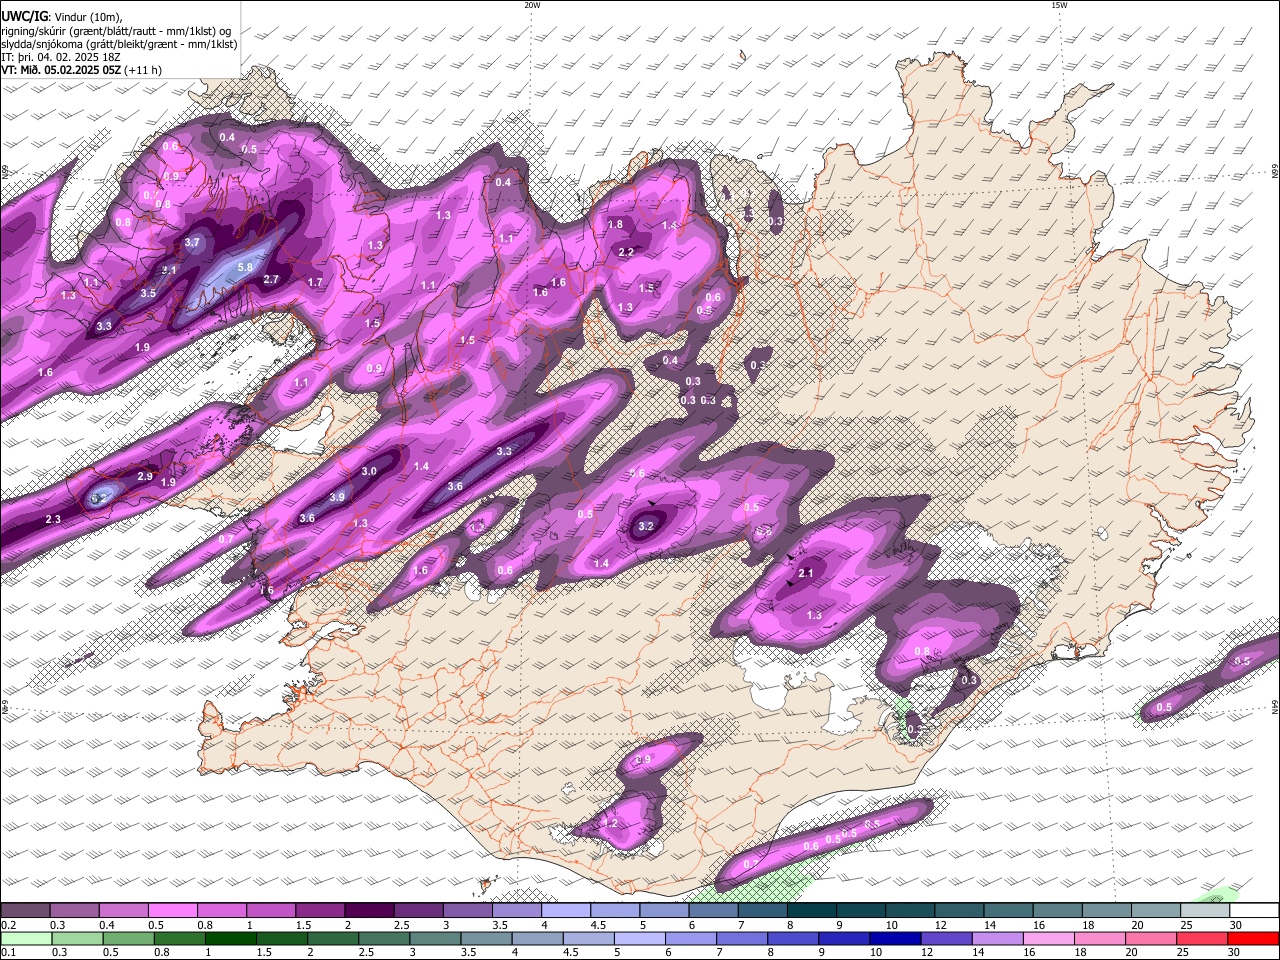Viewport: 1280px width, 960px height.
Task: Click the 2.9 precipitation value label
Action: click(x=145, y=477)
